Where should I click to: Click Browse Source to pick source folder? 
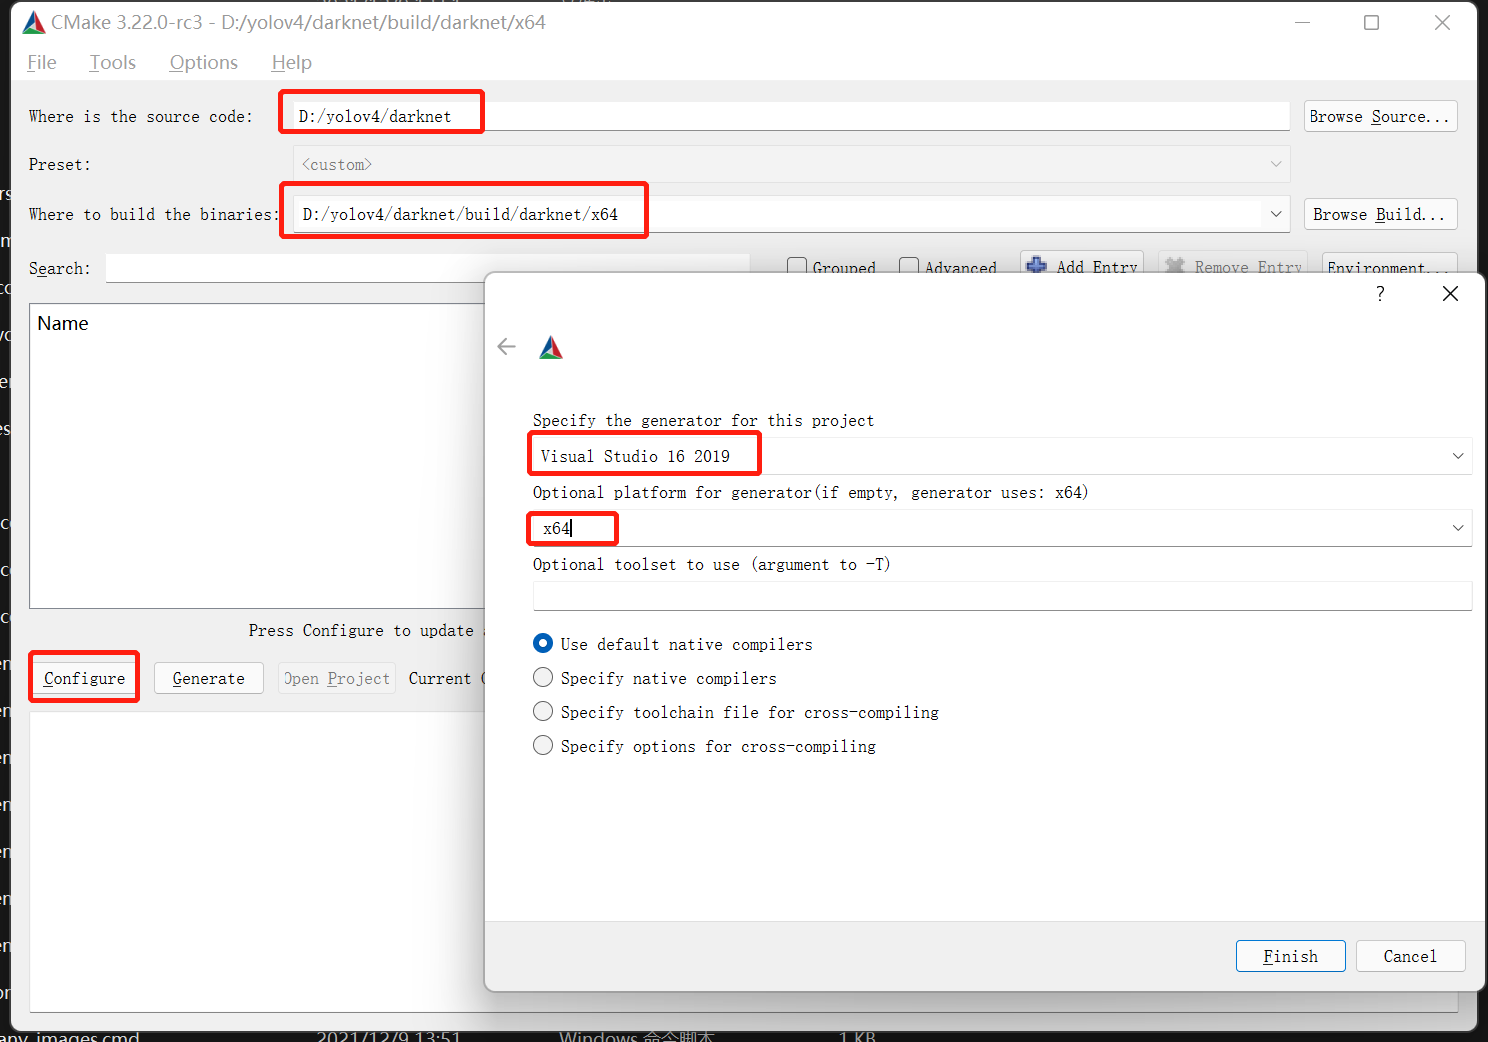coord(1380,115)
